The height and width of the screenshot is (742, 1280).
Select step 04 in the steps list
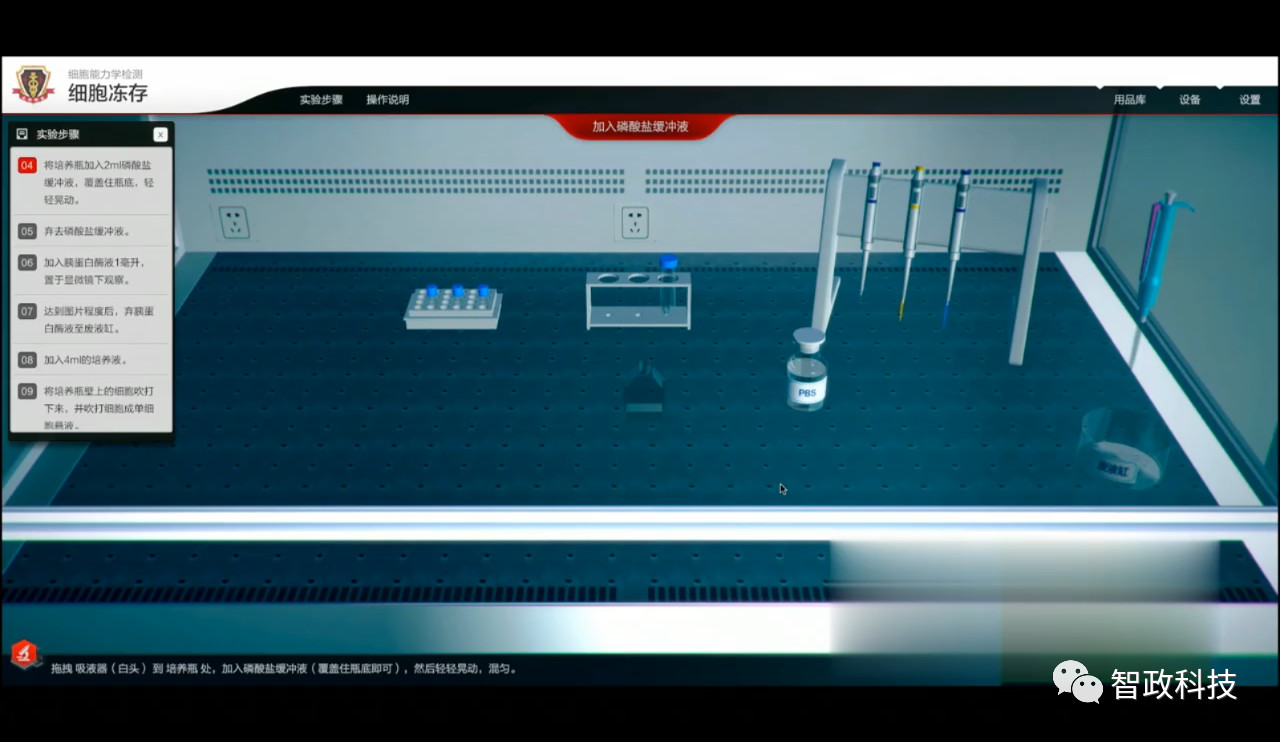click(91, 181)
